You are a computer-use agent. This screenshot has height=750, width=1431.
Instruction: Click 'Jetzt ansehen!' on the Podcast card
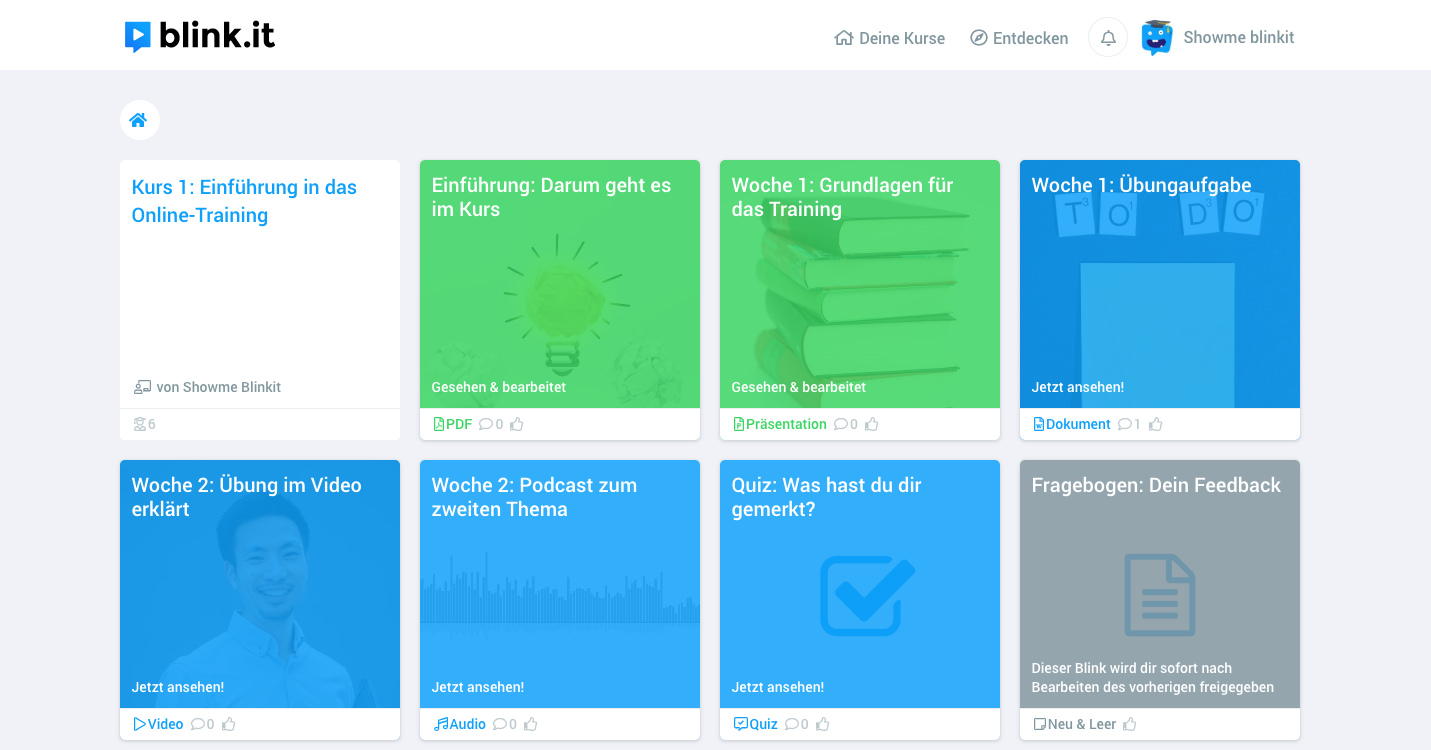(x=477, y=687)
